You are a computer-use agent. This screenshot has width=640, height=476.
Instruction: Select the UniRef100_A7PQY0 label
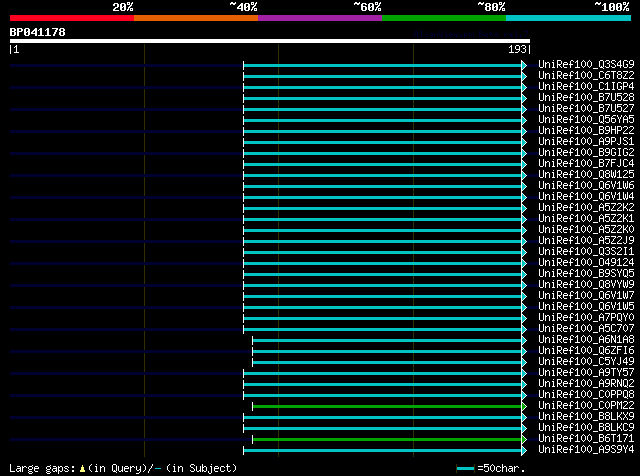pos(586,318)
